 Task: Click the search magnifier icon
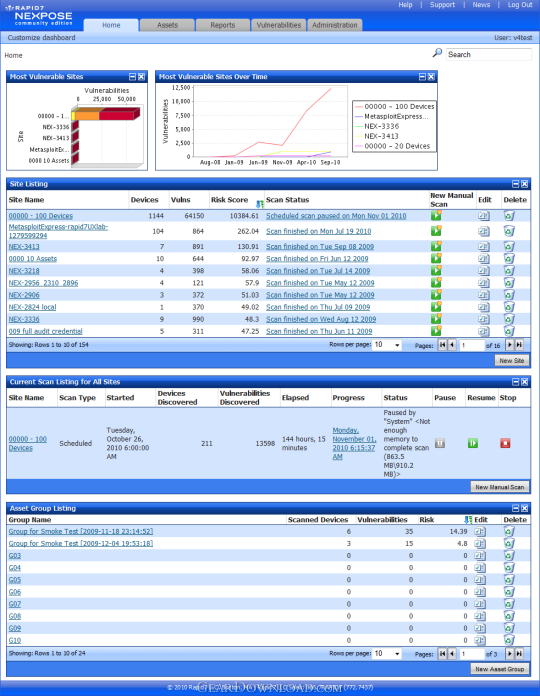[437, 53]
